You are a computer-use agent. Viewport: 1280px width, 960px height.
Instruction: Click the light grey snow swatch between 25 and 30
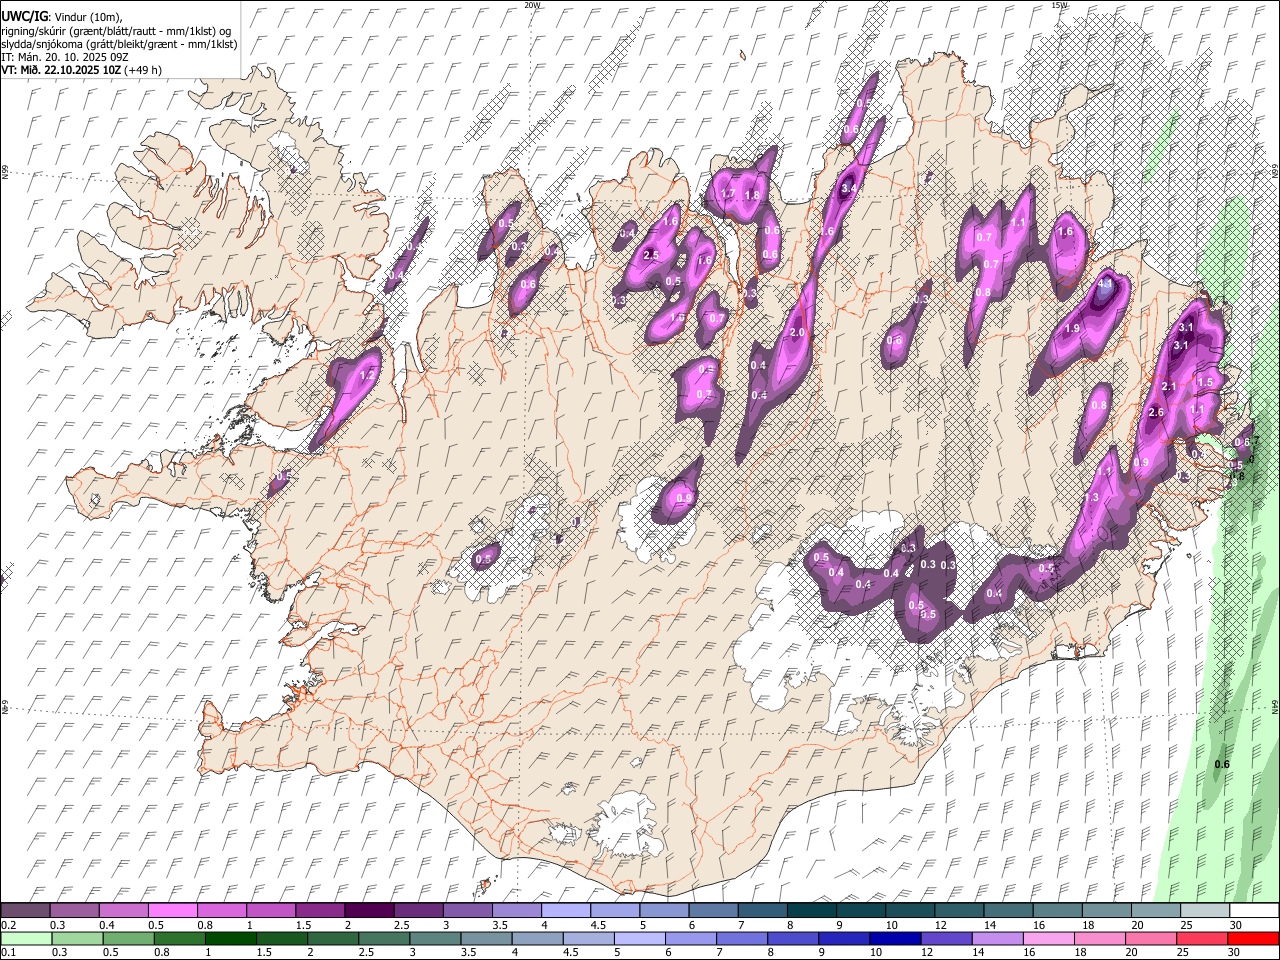tap(1205, 911)
